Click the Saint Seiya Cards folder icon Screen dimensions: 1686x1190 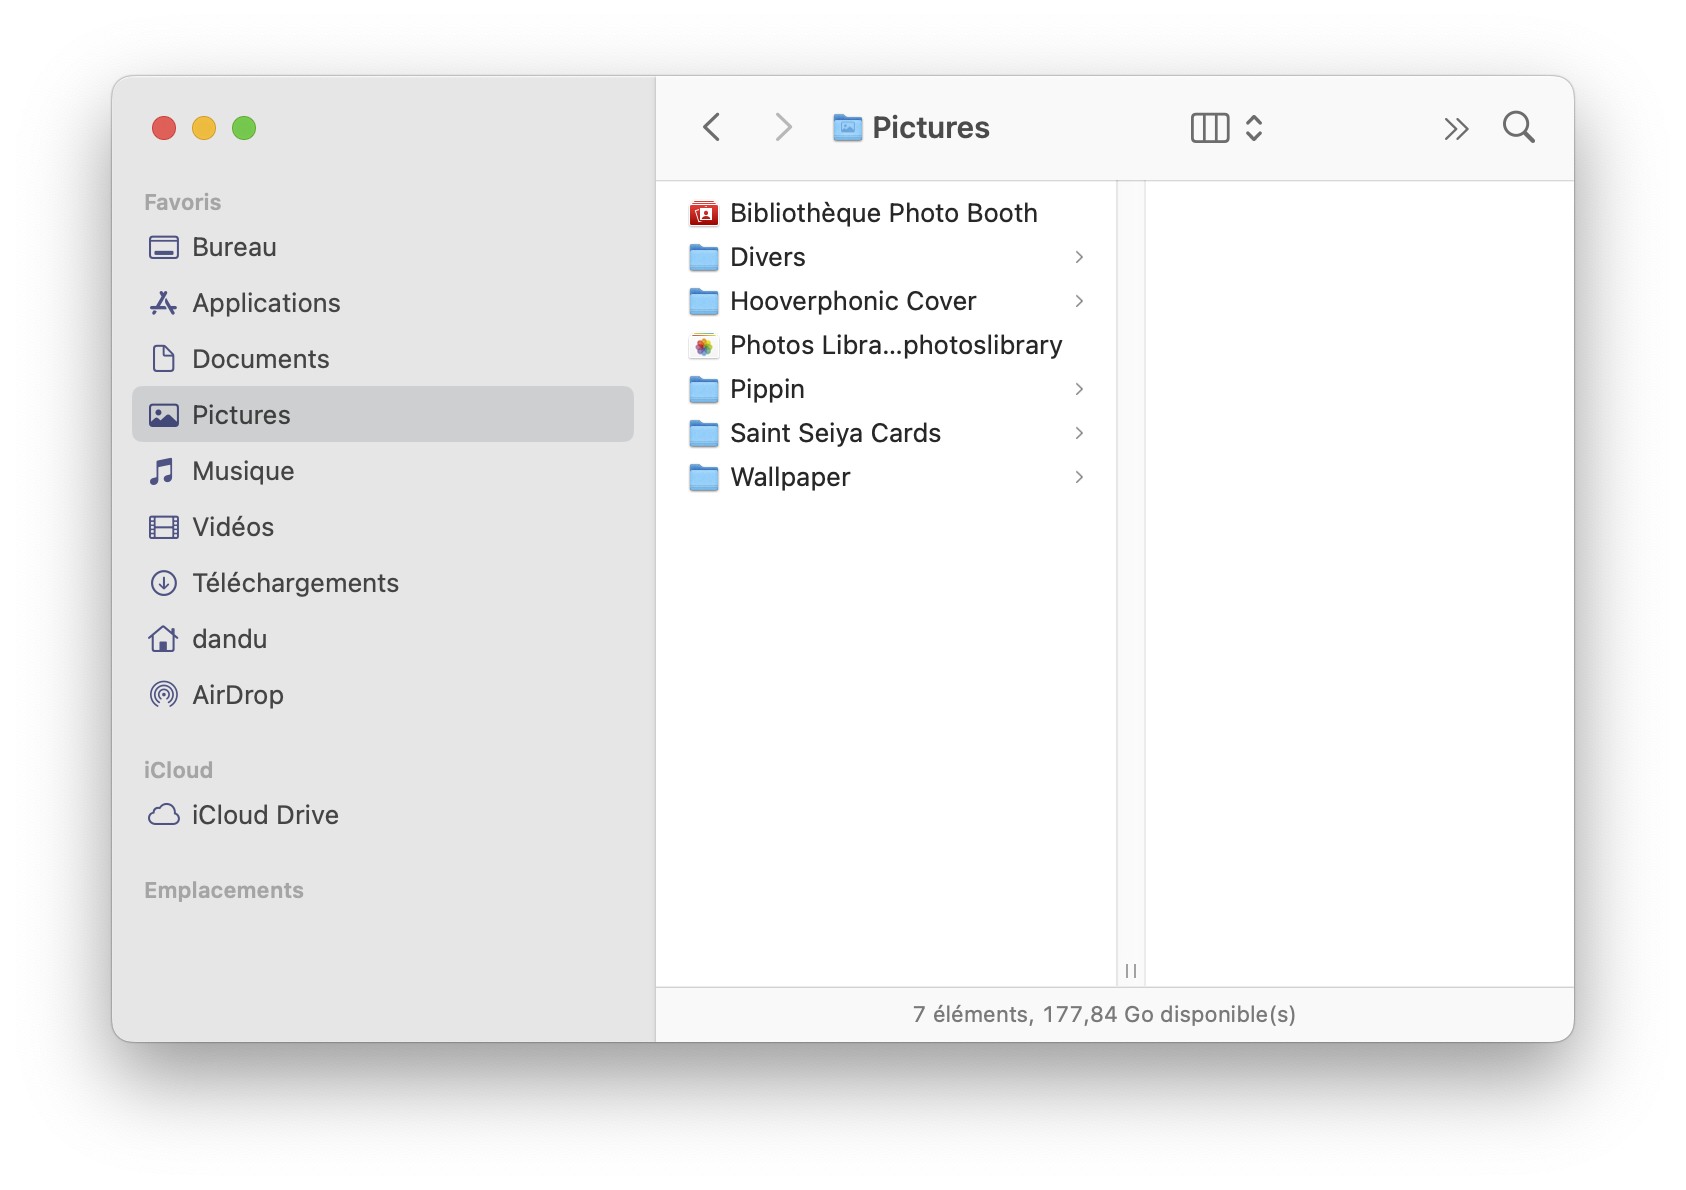704,433
